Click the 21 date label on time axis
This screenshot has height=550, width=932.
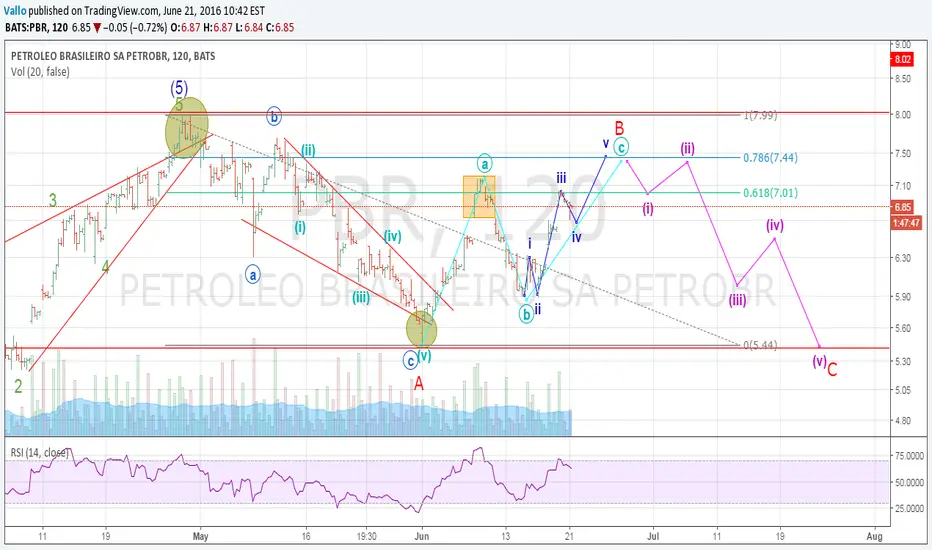coord(570,536)
